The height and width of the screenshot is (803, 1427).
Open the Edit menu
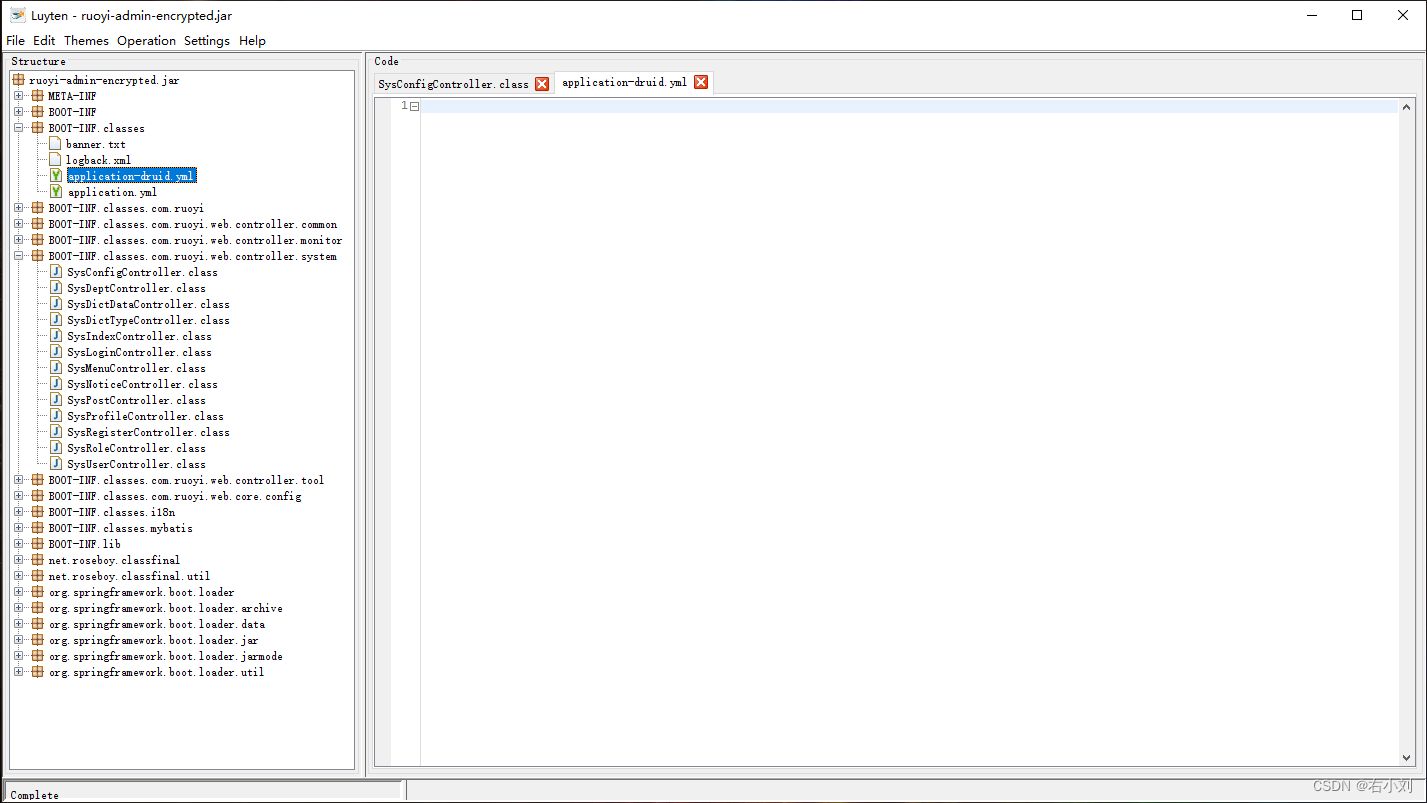pyautogui.click(x=44, y=41)
